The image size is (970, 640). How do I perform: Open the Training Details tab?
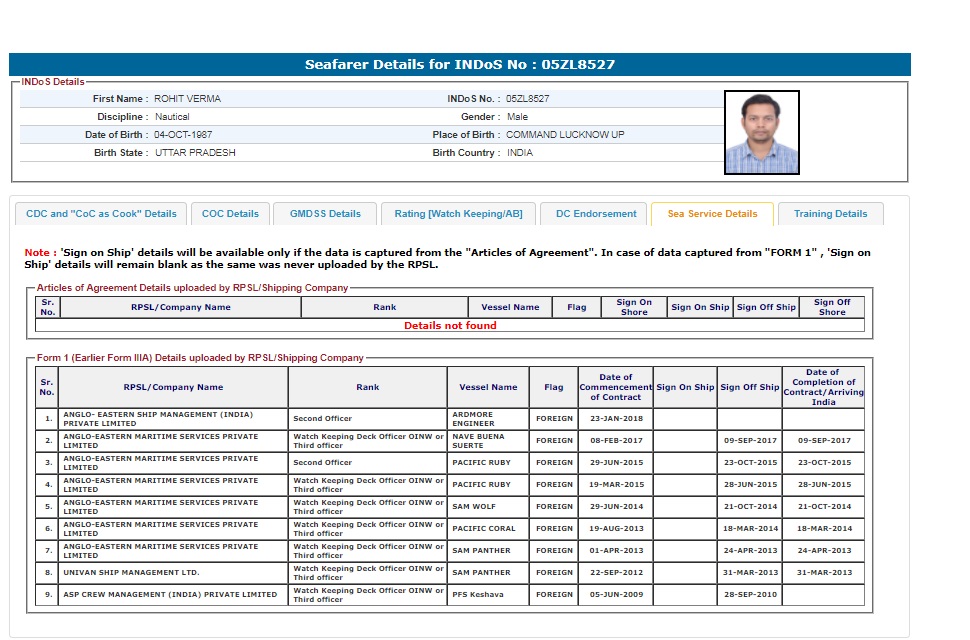click(830, 214)
